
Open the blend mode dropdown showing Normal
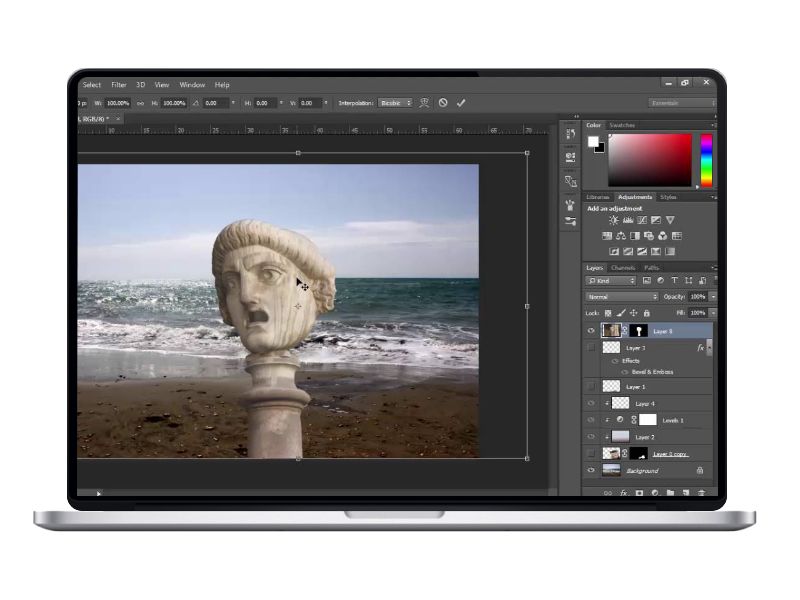pos(621,297)
